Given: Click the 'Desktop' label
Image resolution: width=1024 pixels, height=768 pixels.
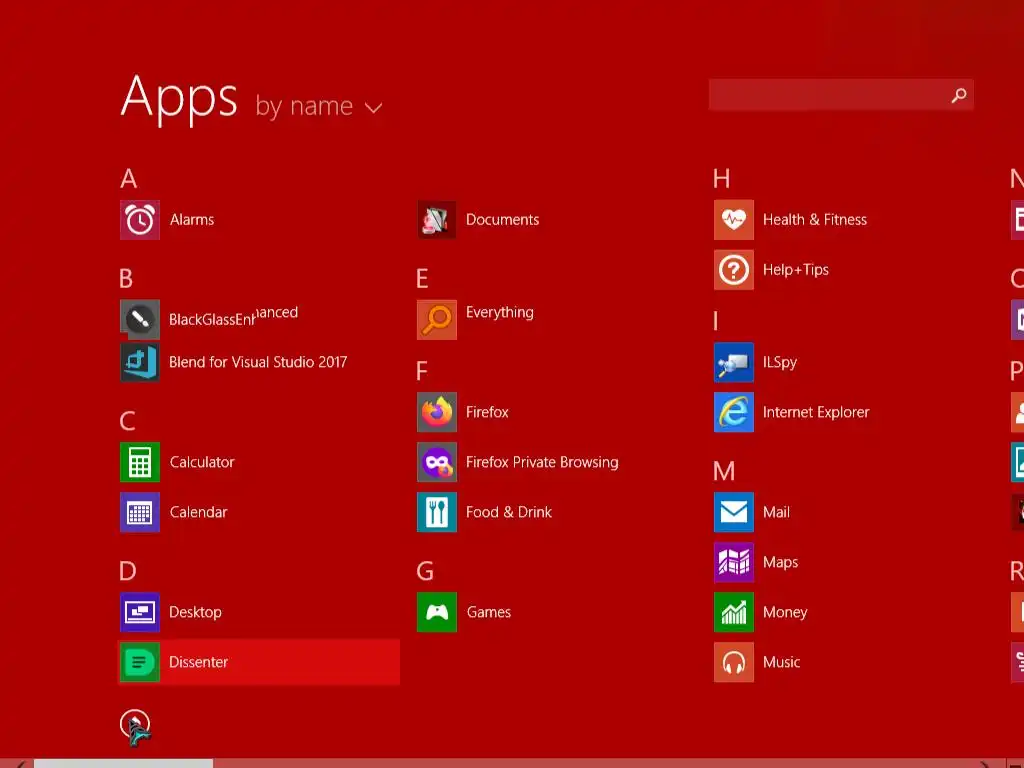Looking at the screenshot, I should coord(195,613).
